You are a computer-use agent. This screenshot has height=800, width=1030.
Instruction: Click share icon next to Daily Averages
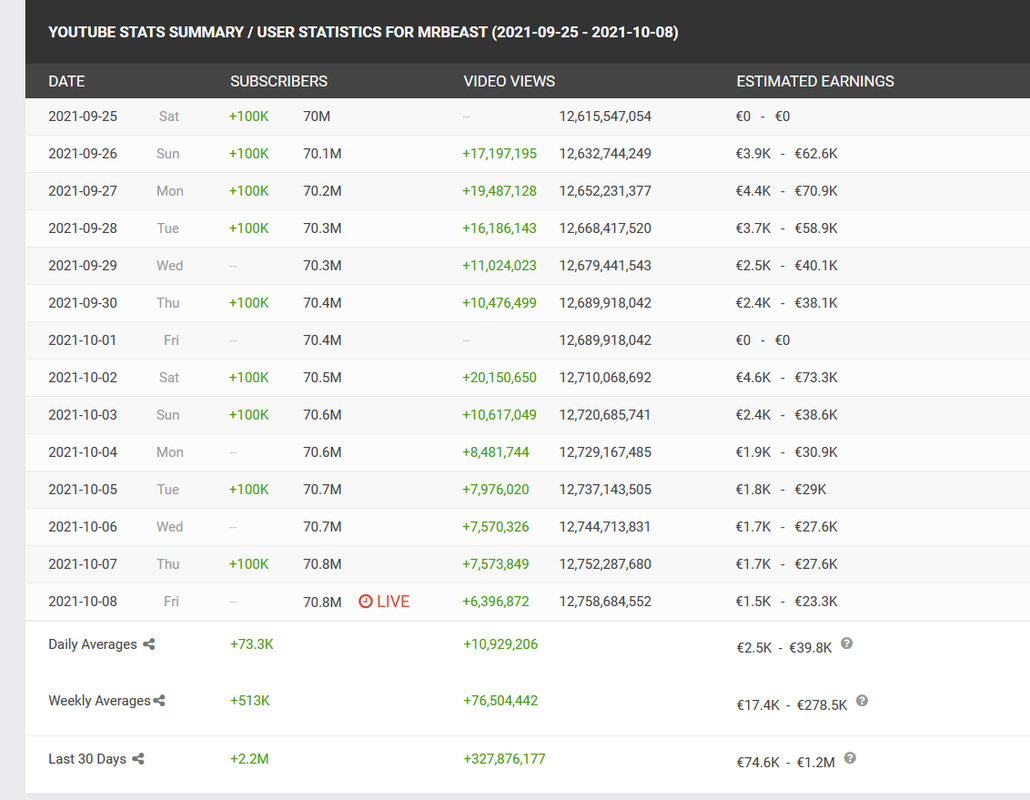[x=149, y=644]
